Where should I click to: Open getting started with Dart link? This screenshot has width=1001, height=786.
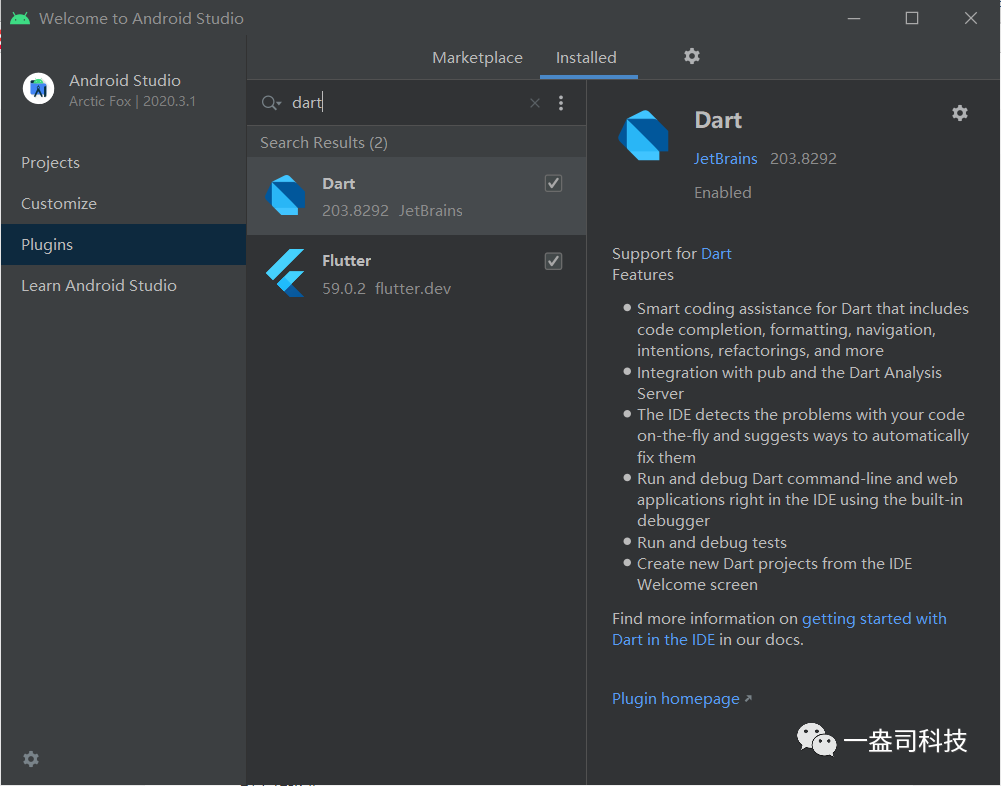click(x=779, y=629)
